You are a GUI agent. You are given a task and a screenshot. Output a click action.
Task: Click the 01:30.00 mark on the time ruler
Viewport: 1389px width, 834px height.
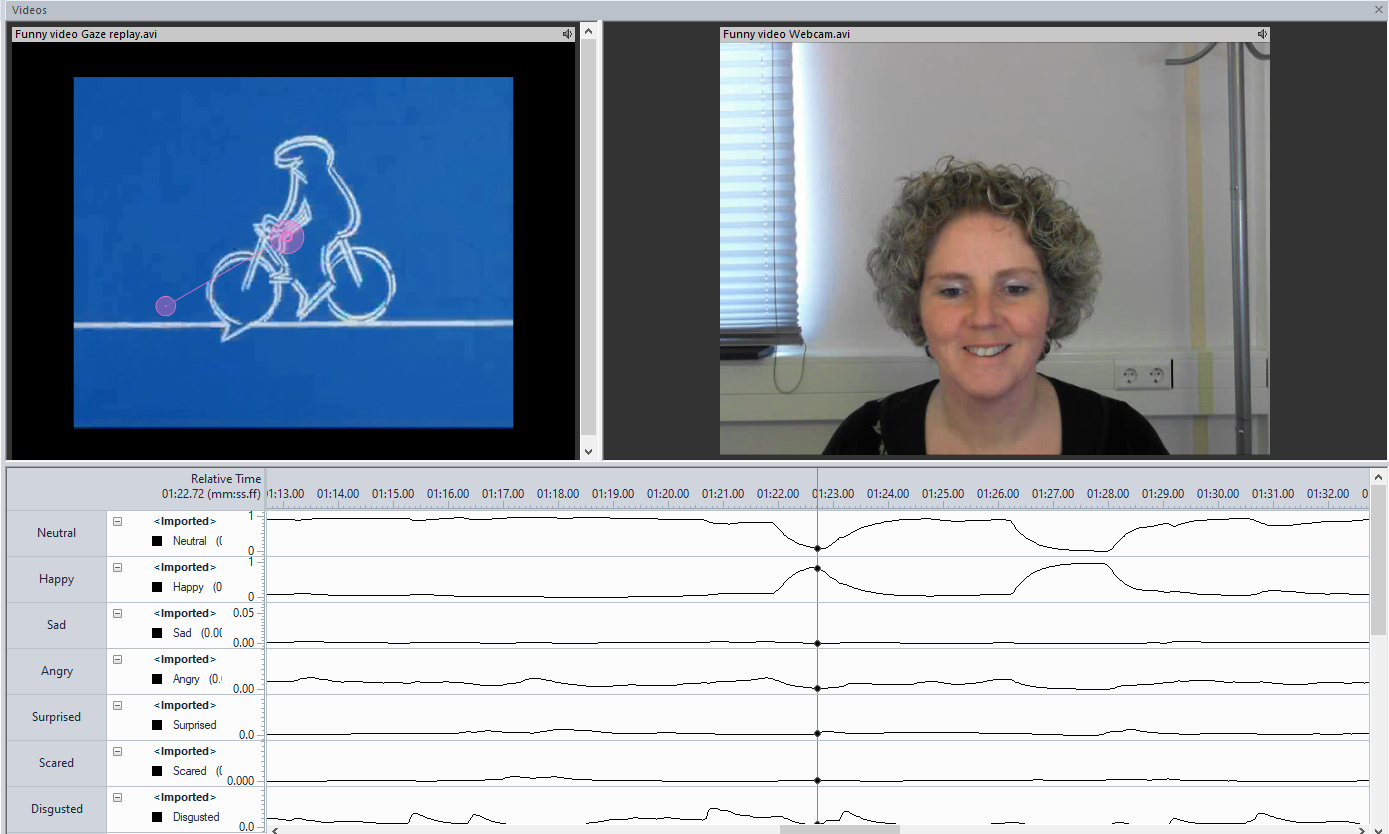[1218, 494]
